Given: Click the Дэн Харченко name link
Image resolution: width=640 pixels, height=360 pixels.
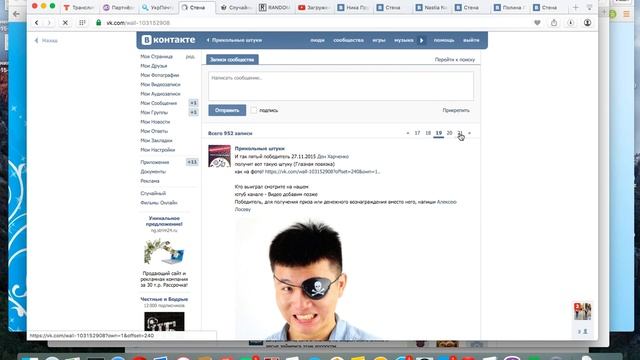Looking at the screenshot, I should coord(333,156).
